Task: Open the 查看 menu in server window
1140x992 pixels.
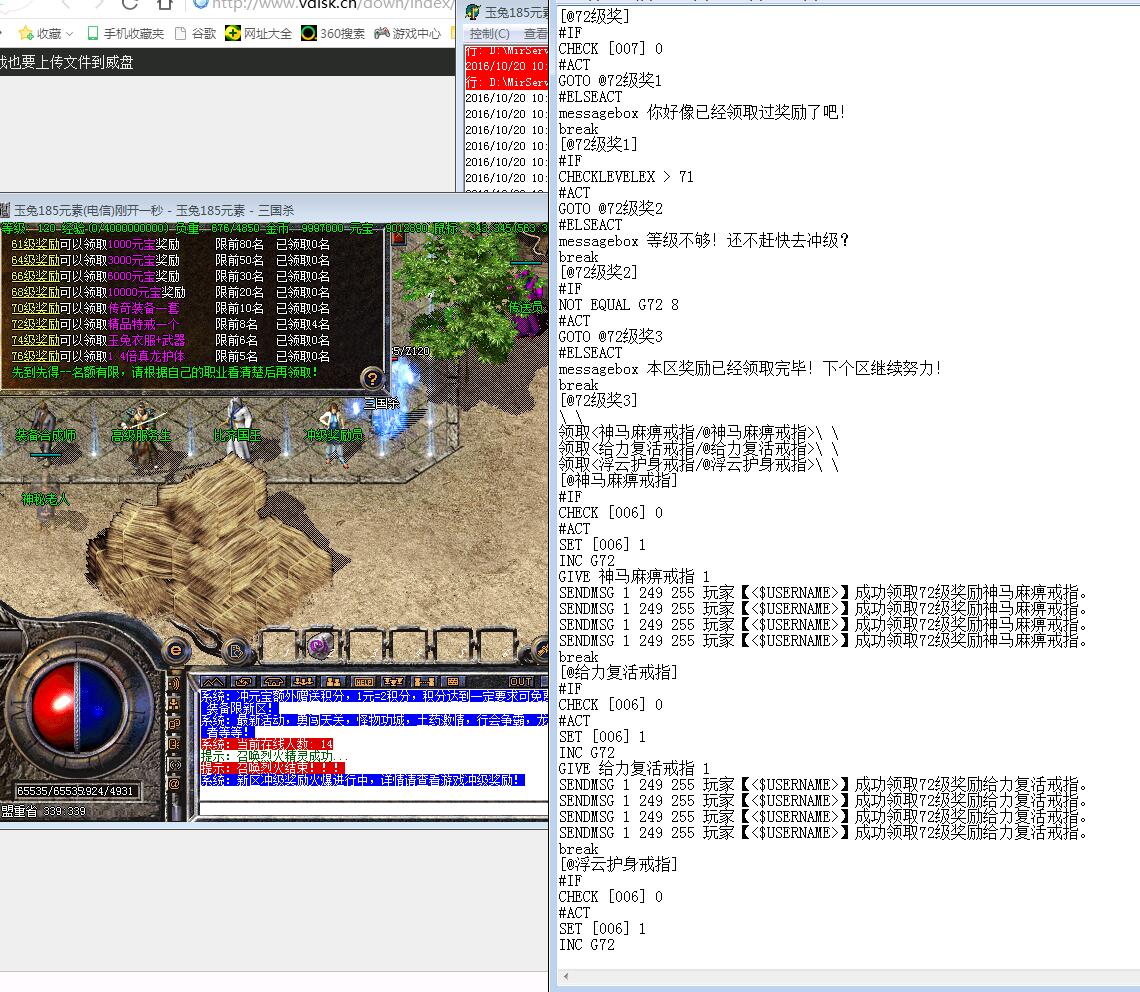Action: (536, 33)
